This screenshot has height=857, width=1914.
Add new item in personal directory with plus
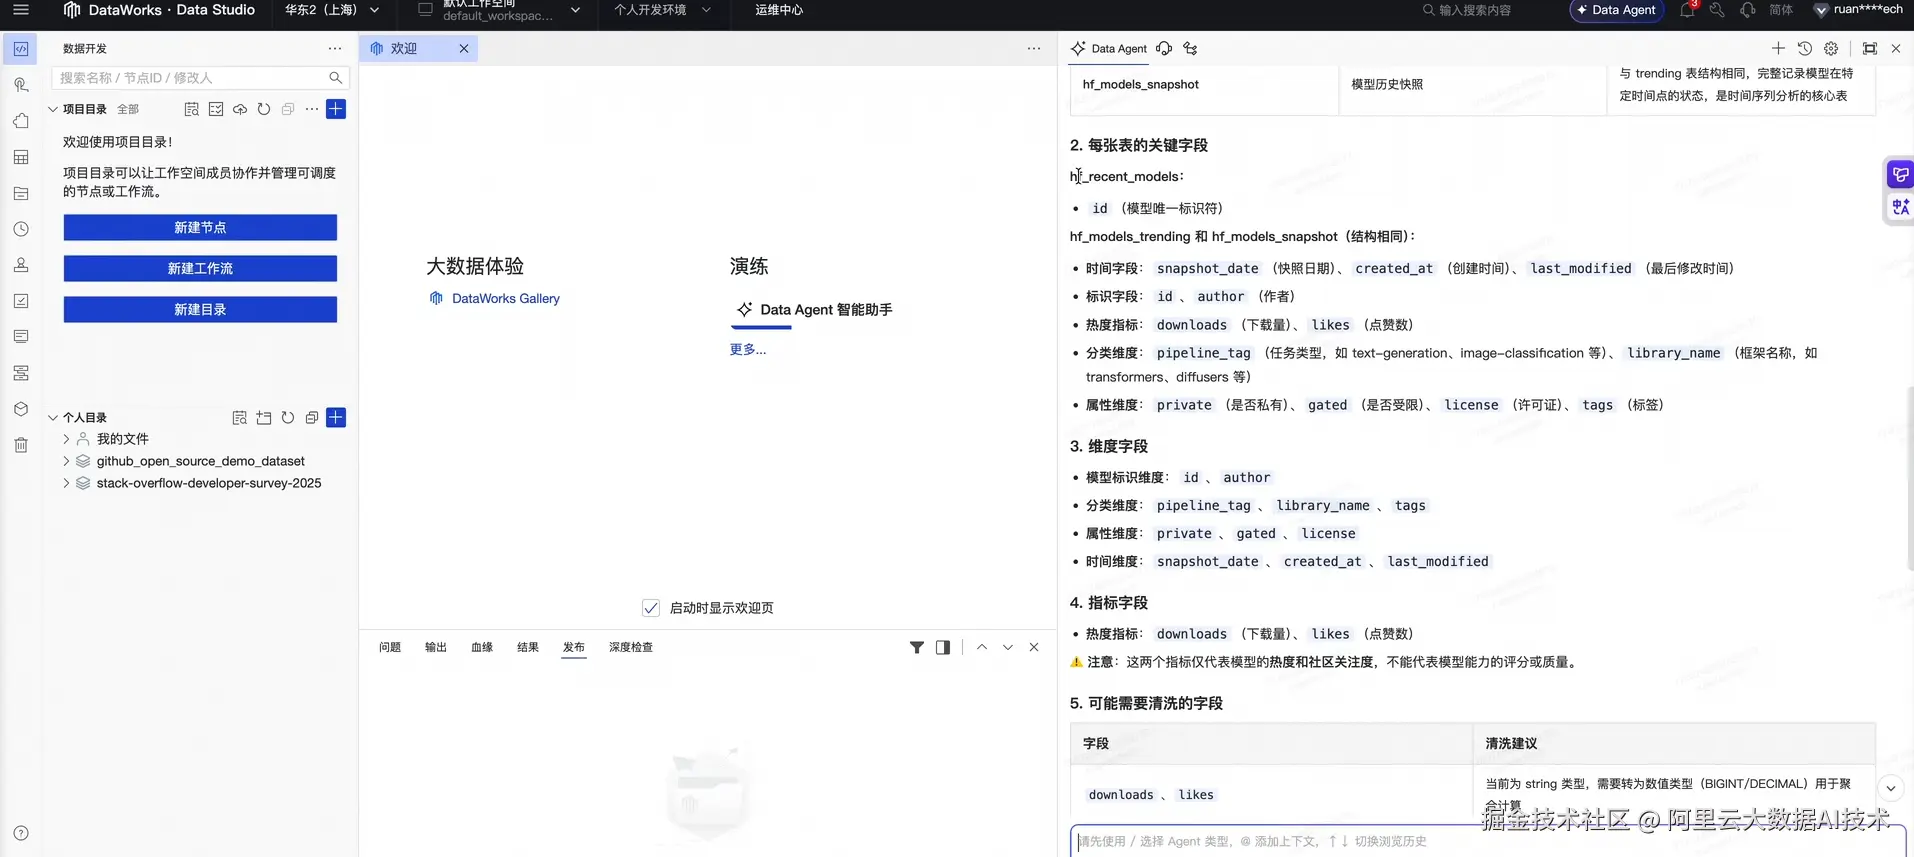[336, 418]
